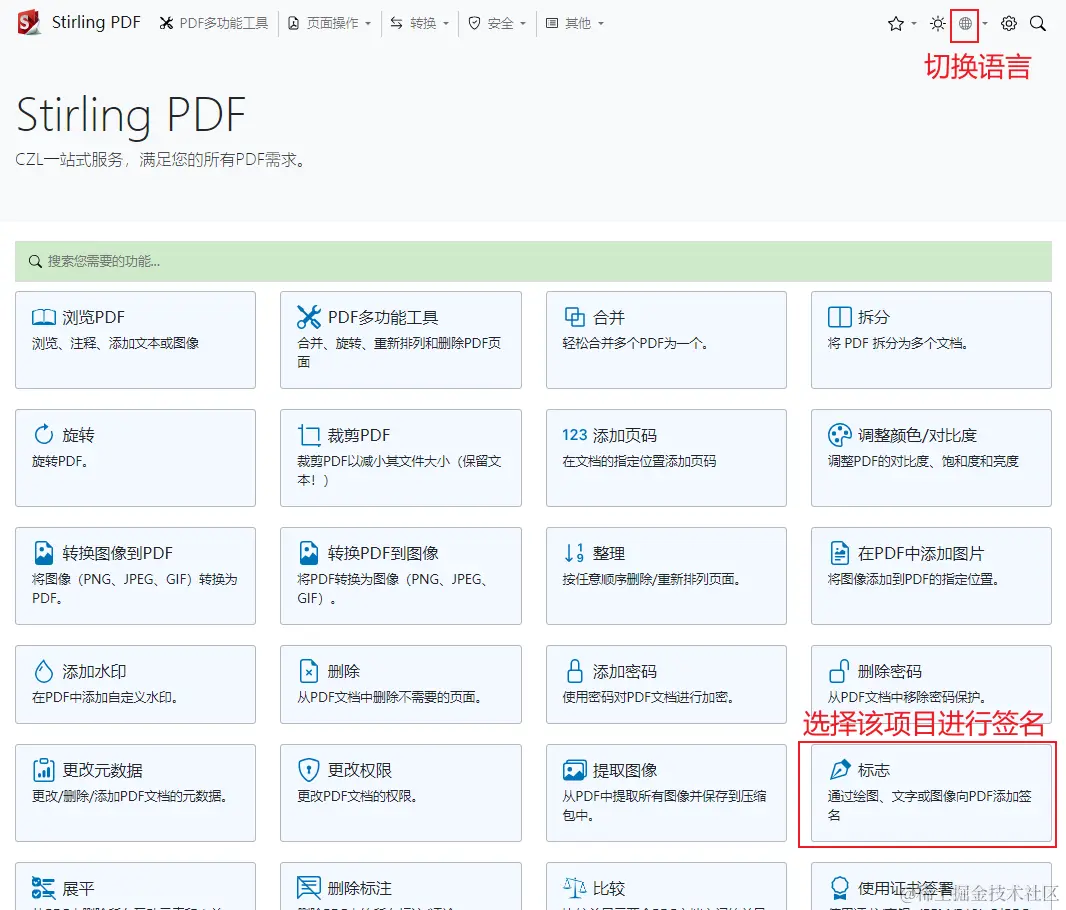1066x910 pixels.
Task: Click the palette icon beside 调整颜色/对比度
Action: click(840, 435)
